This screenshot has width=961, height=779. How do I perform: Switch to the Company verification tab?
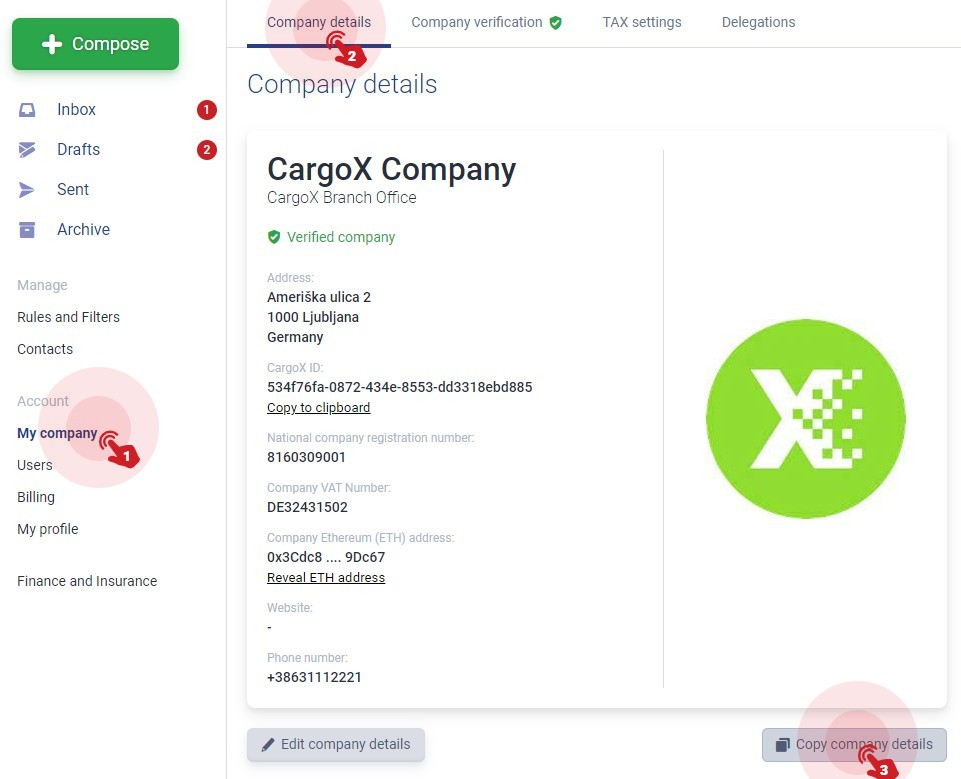pyautogui.click(x=477, y=23)
